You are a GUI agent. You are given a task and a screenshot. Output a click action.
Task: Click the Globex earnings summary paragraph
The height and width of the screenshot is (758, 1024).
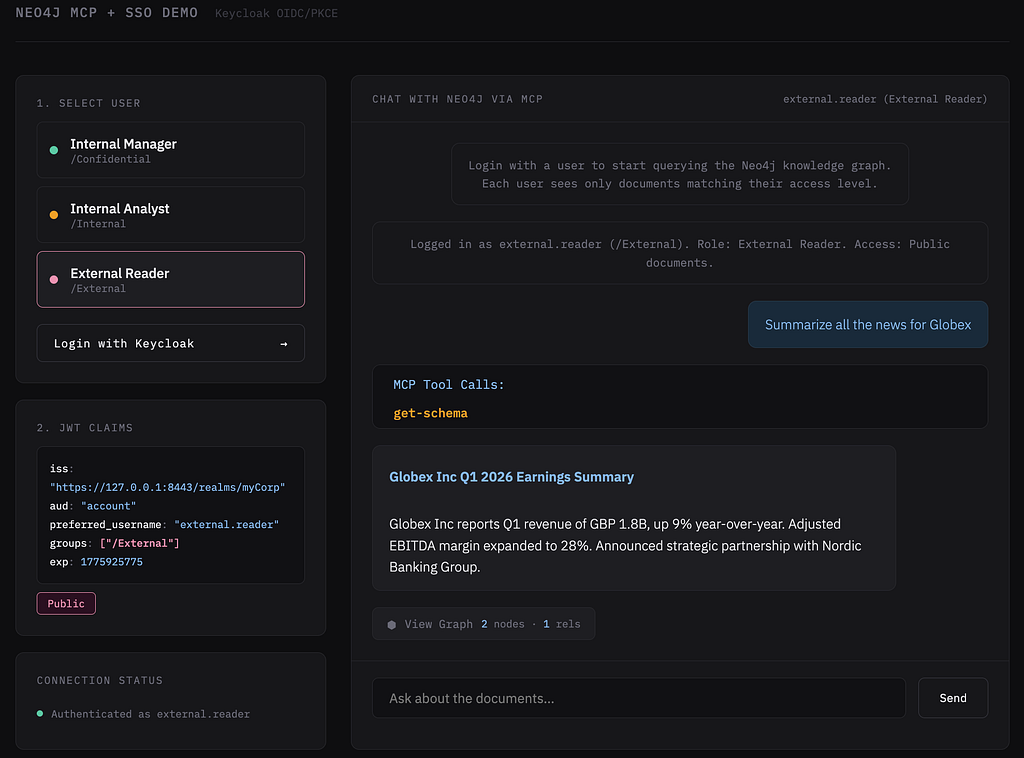point(625,546)
